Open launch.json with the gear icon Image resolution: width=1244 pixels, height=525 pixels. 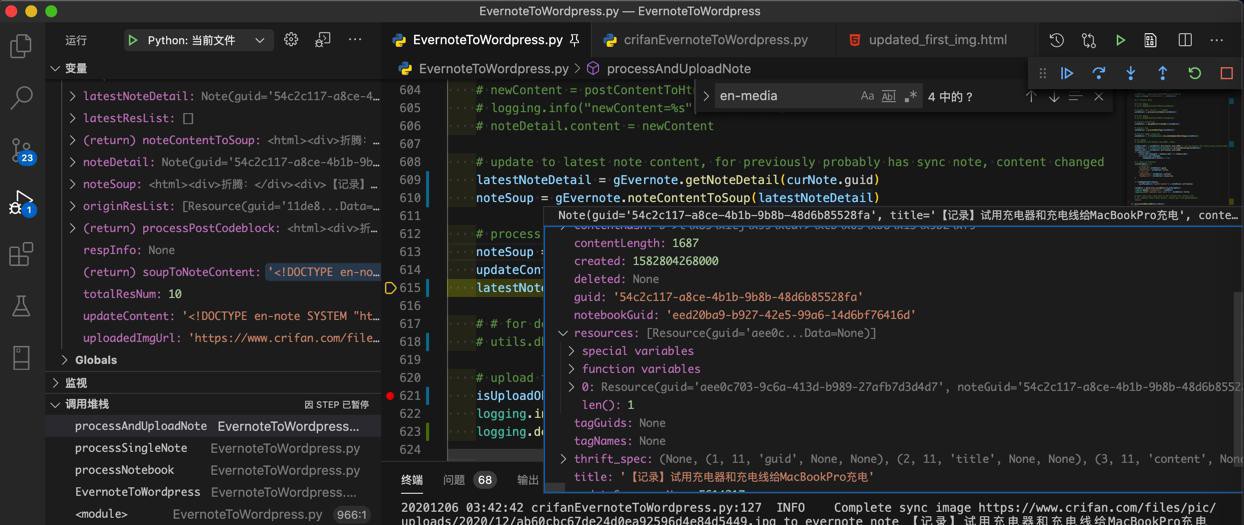[x=291, y=40]
